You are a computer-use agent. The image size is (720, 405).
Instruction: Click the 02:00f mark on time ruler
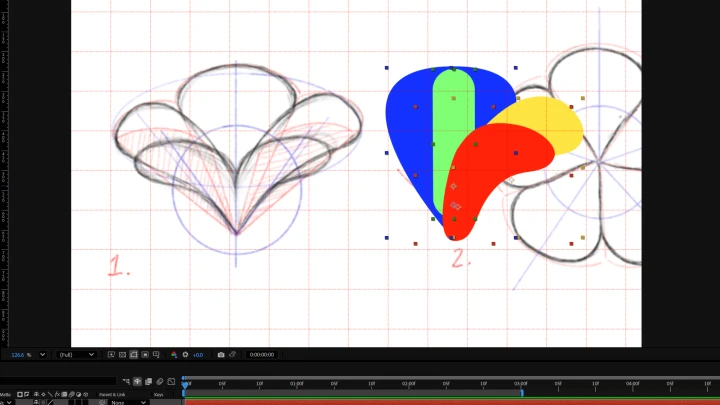coord(408,383)
